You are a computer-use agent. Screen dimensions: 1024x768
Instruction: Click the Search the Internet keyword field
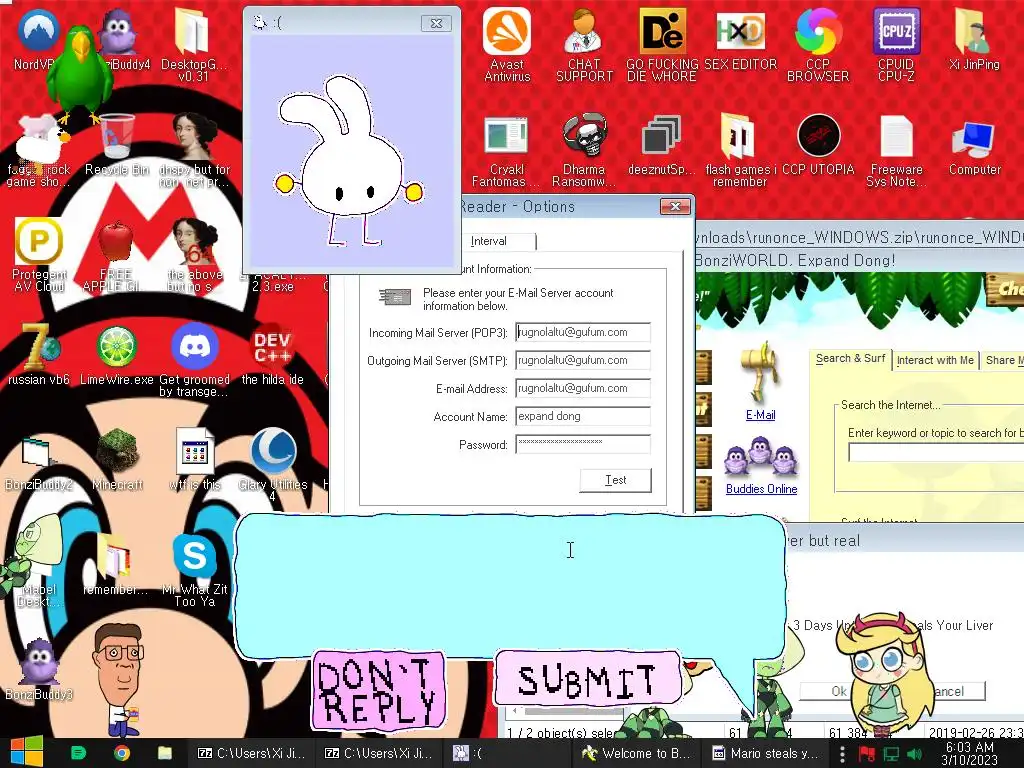[936, 452]
